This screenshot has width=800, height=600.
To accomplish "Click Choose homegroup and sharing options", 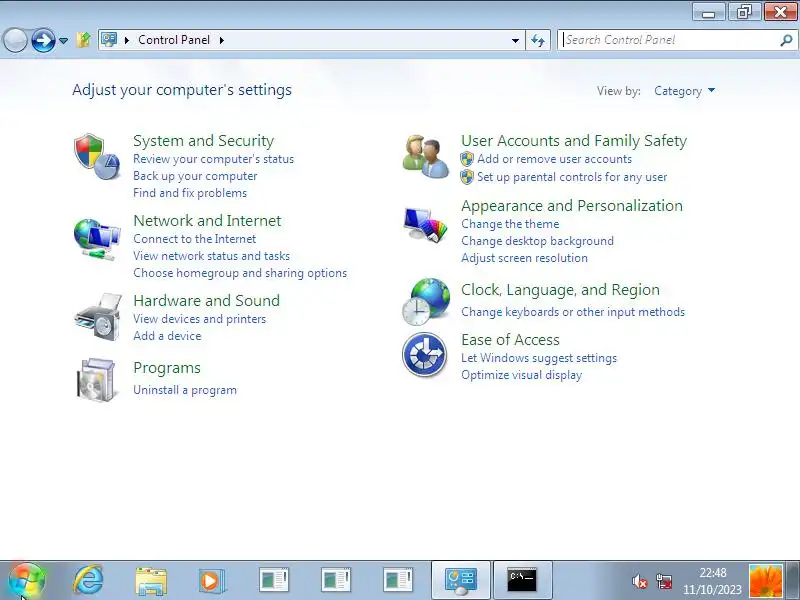I will 240,273.
